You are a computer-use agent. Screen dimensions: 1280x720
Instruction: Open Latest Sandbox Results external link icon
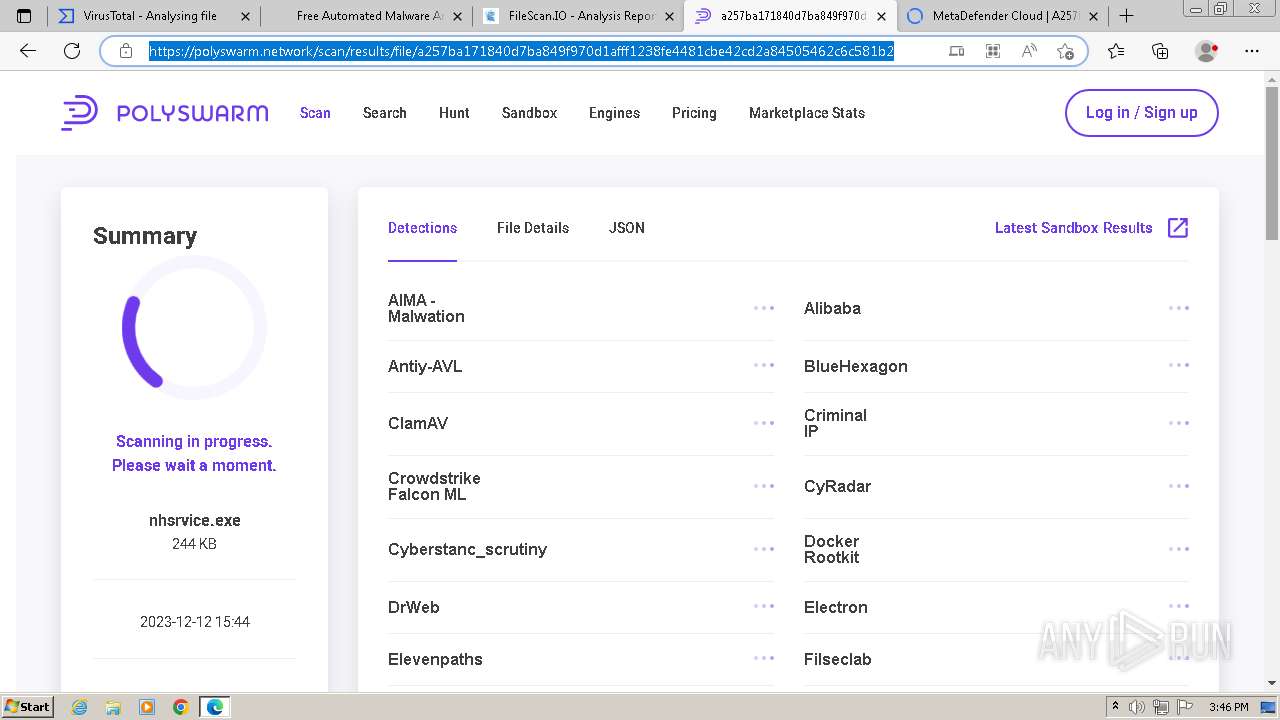[1178, 228]
